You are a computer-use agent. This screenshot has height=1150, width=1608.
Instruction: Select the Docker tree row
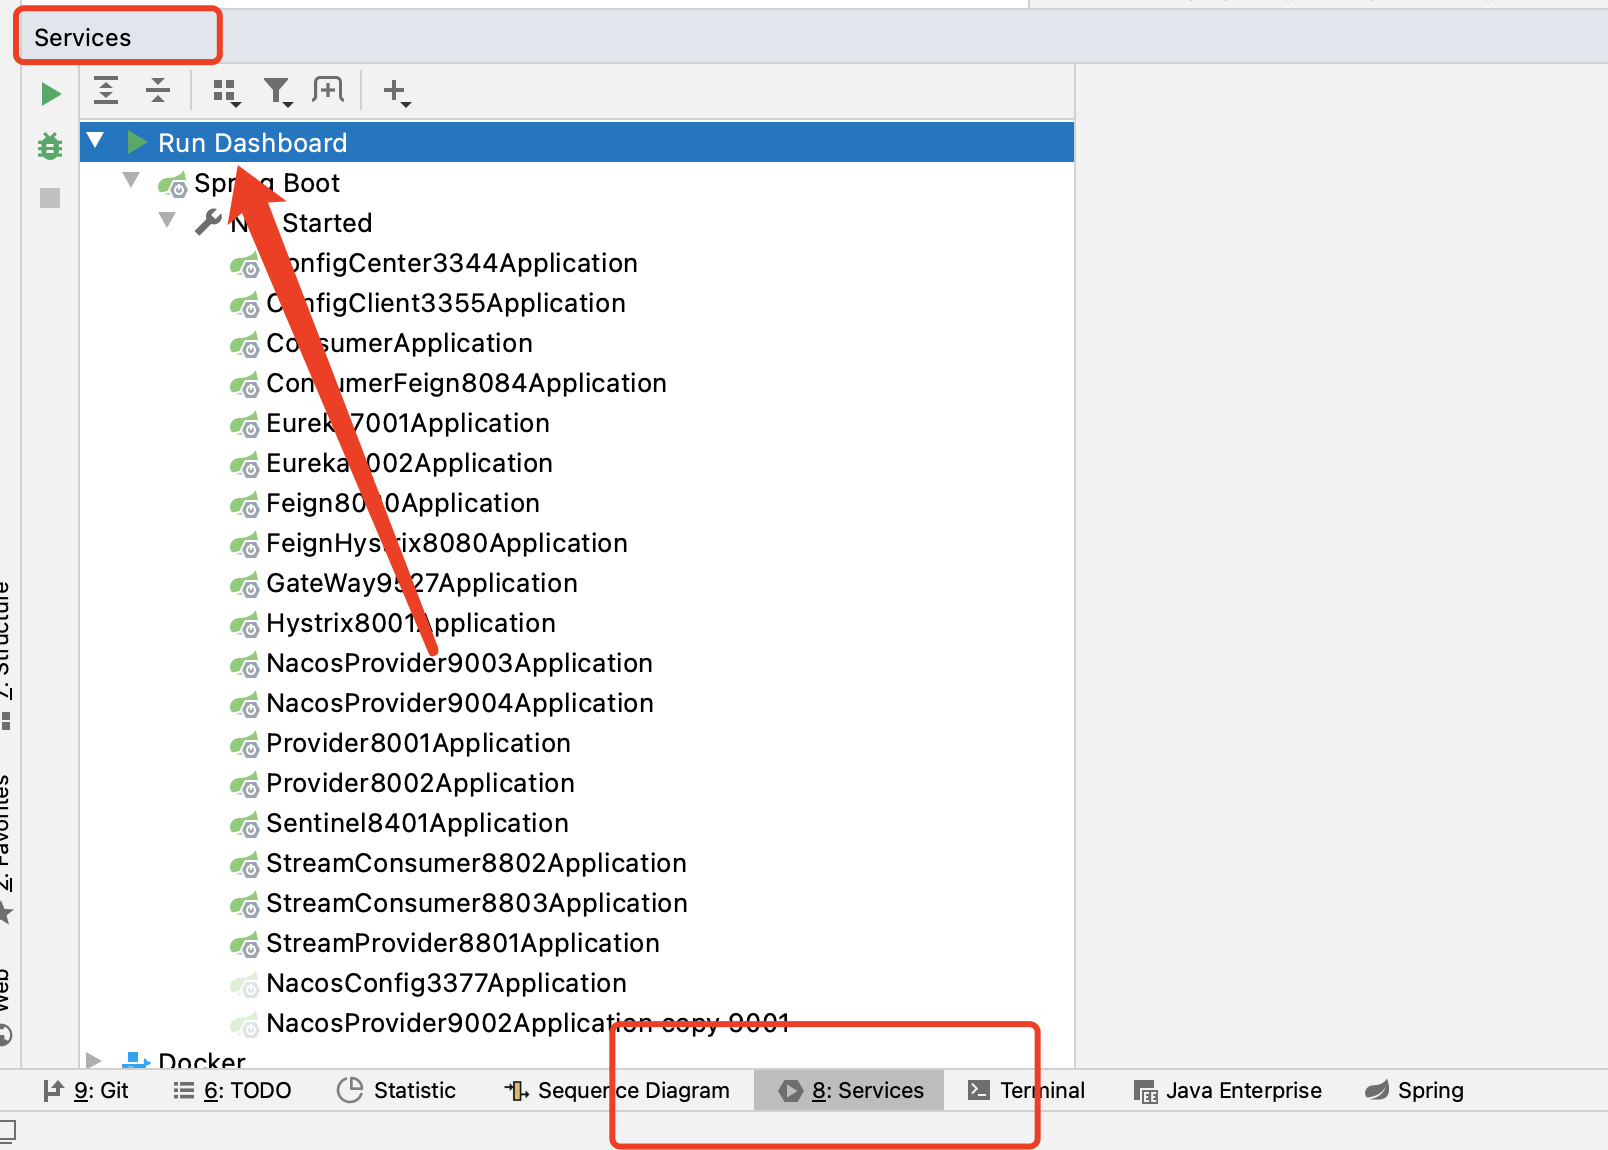[577, 1058]
